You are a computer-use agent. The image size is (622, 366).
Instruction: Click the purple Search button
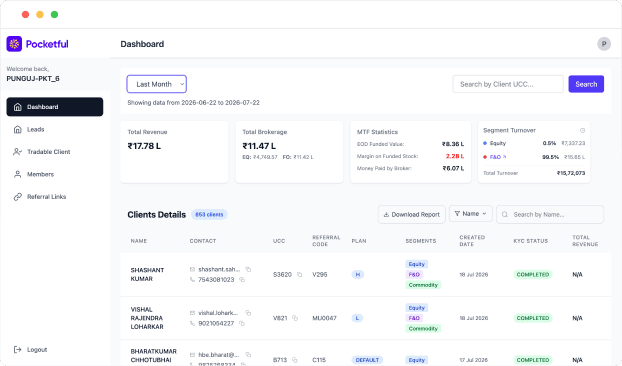click(586, 84)
